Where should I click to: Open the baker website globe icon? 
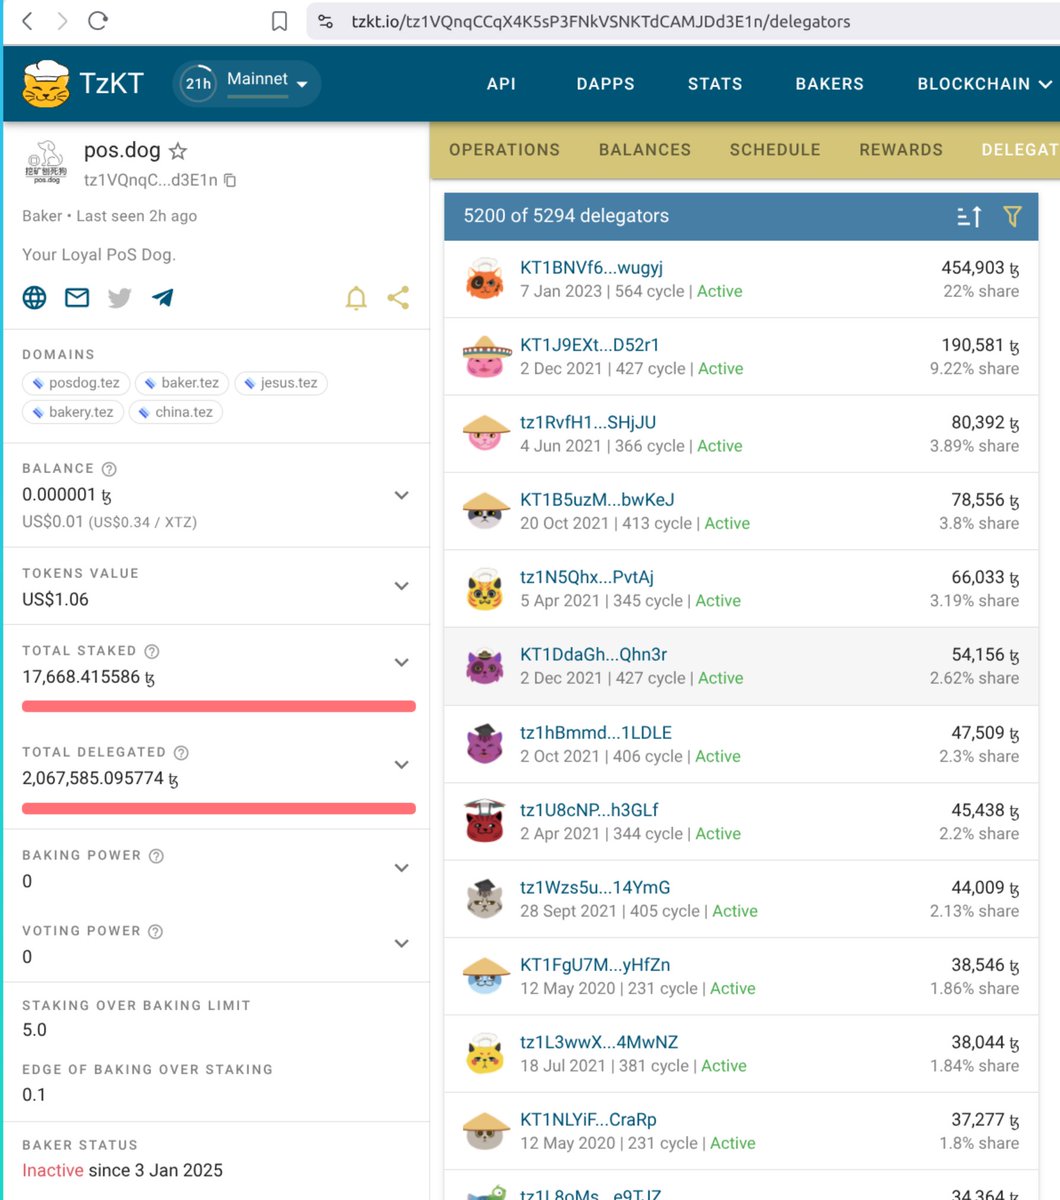[x=34, y=297]
